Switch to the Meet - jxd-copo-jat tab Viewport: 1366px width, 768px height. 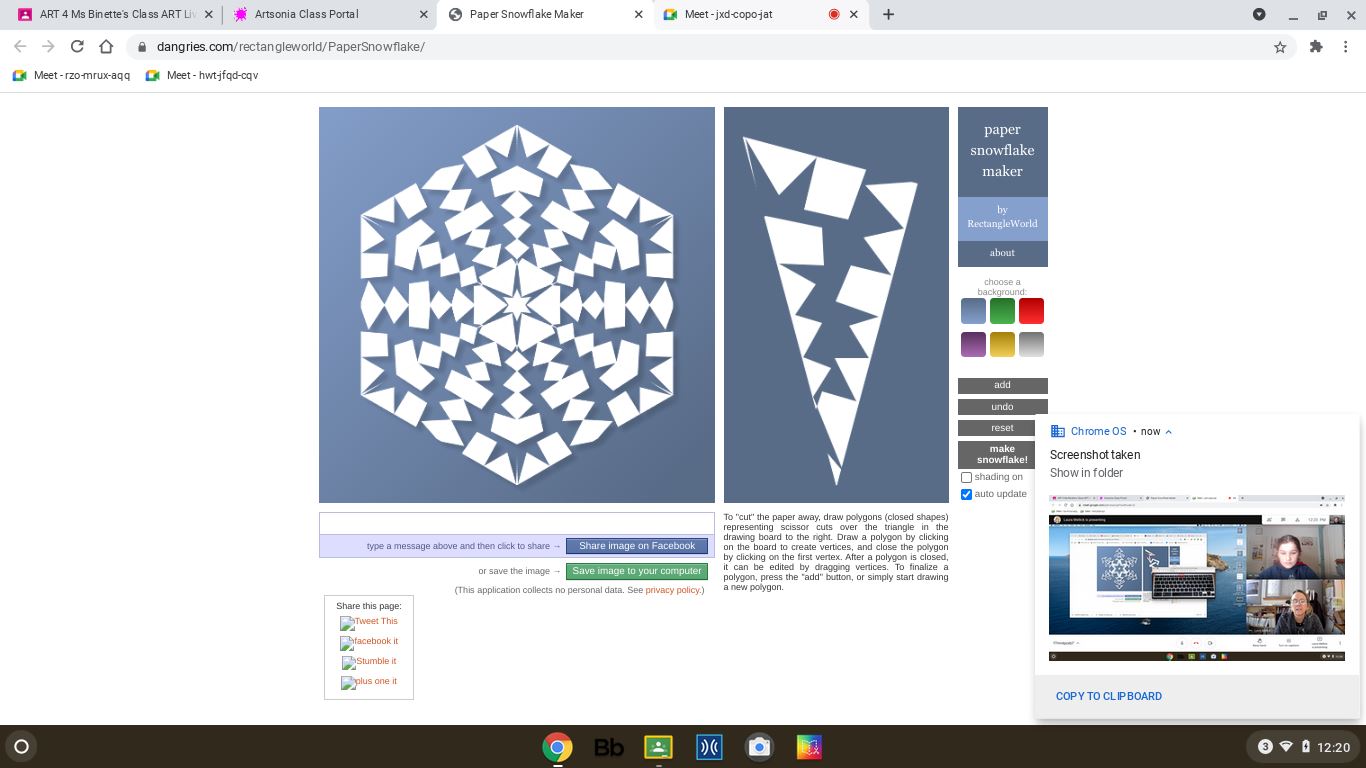[728, 14]
